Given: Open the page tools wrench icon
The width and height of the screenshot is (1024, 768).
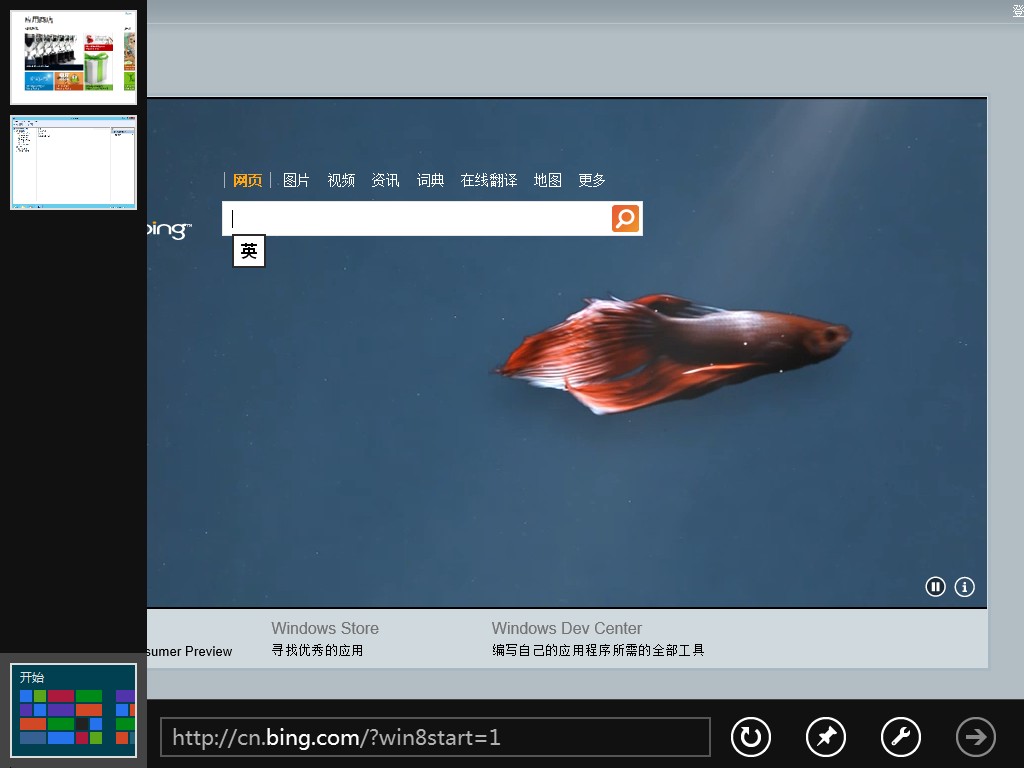Looking at the screenshot, I should [x=901, y=737].
